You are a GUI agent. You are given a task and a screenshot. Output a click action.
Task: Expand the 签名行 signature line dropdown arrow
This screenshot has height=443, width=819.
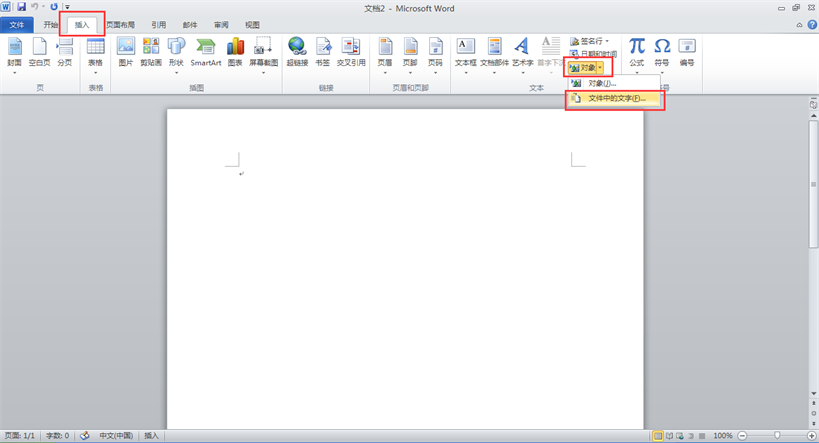[609, 41]
